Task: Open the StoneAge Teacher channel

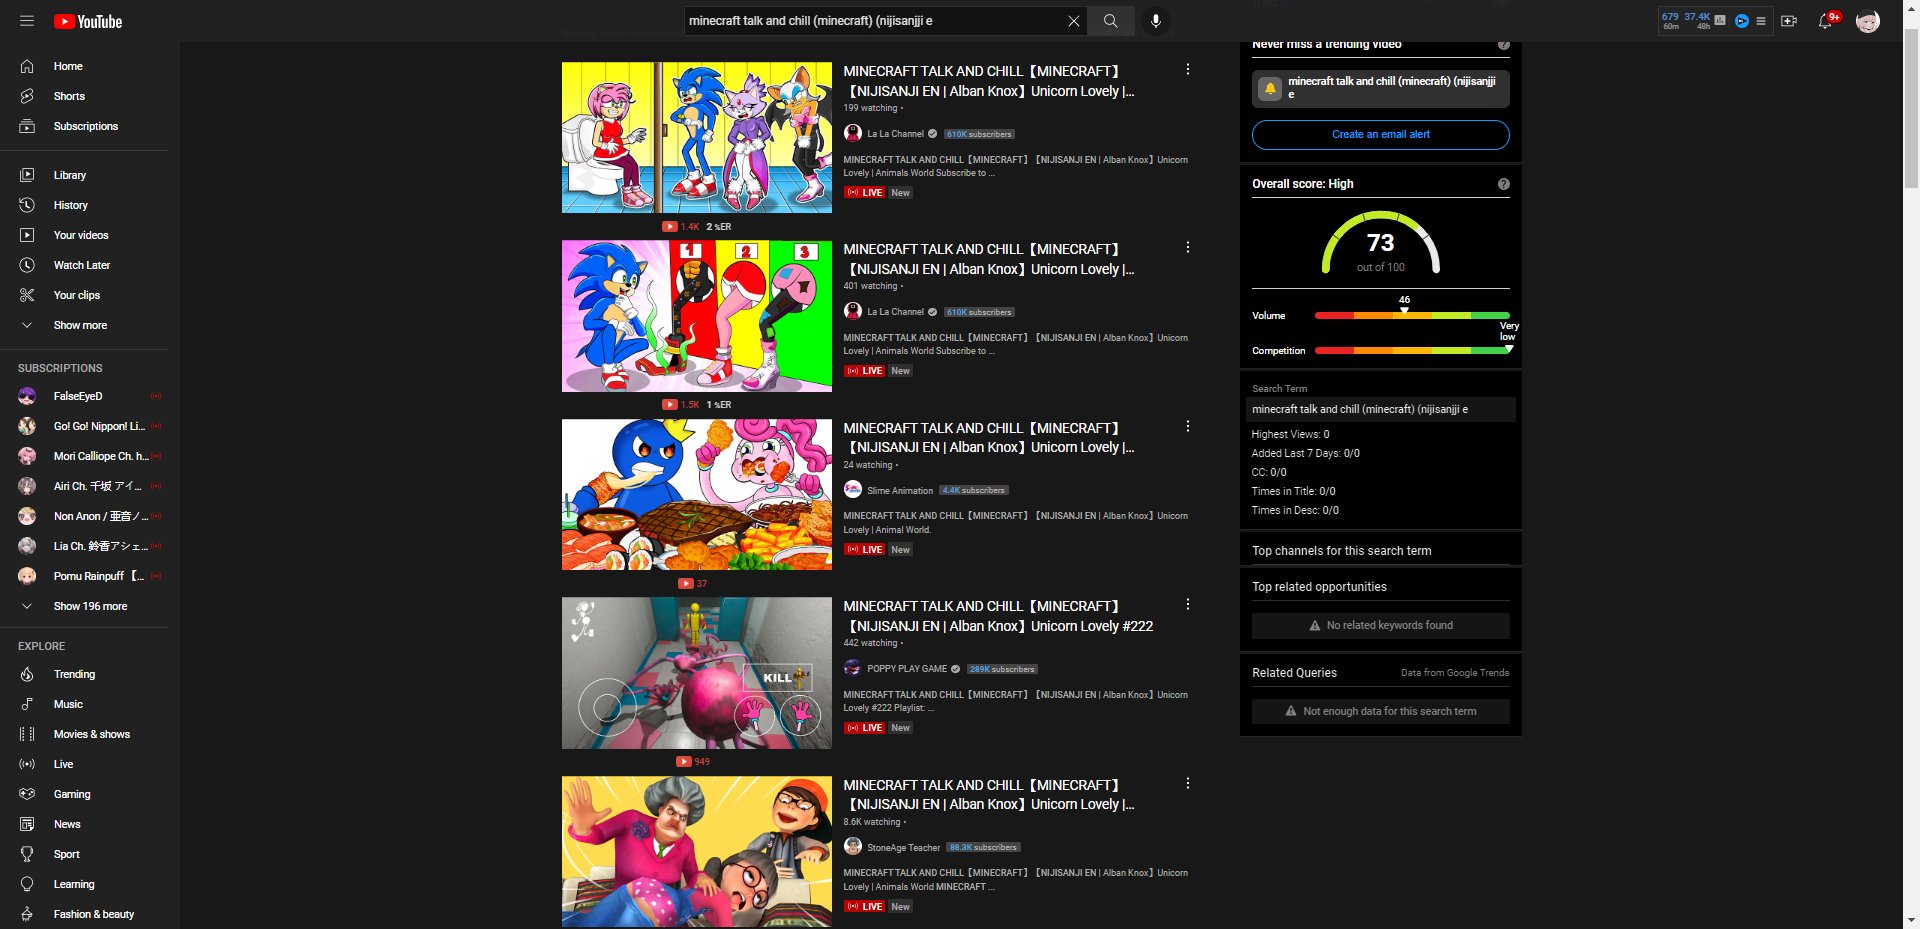Action: pos(903,847)
